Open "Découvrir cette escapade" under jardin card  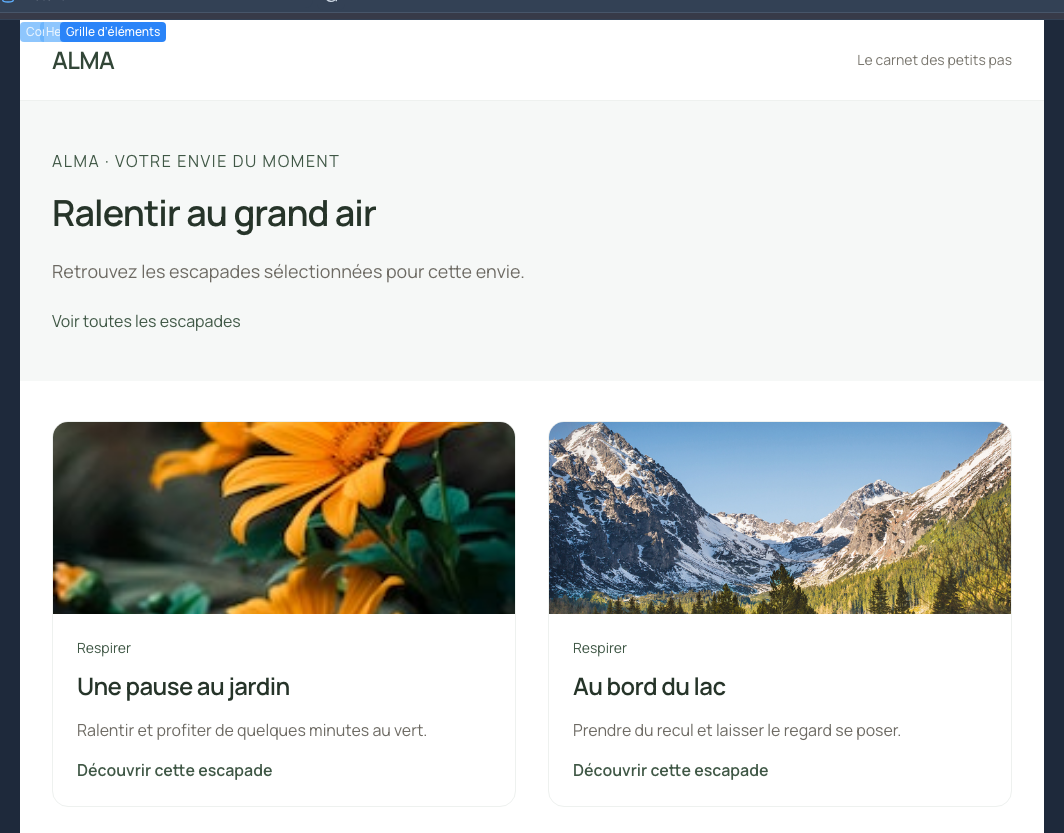[x=174, y=771]
